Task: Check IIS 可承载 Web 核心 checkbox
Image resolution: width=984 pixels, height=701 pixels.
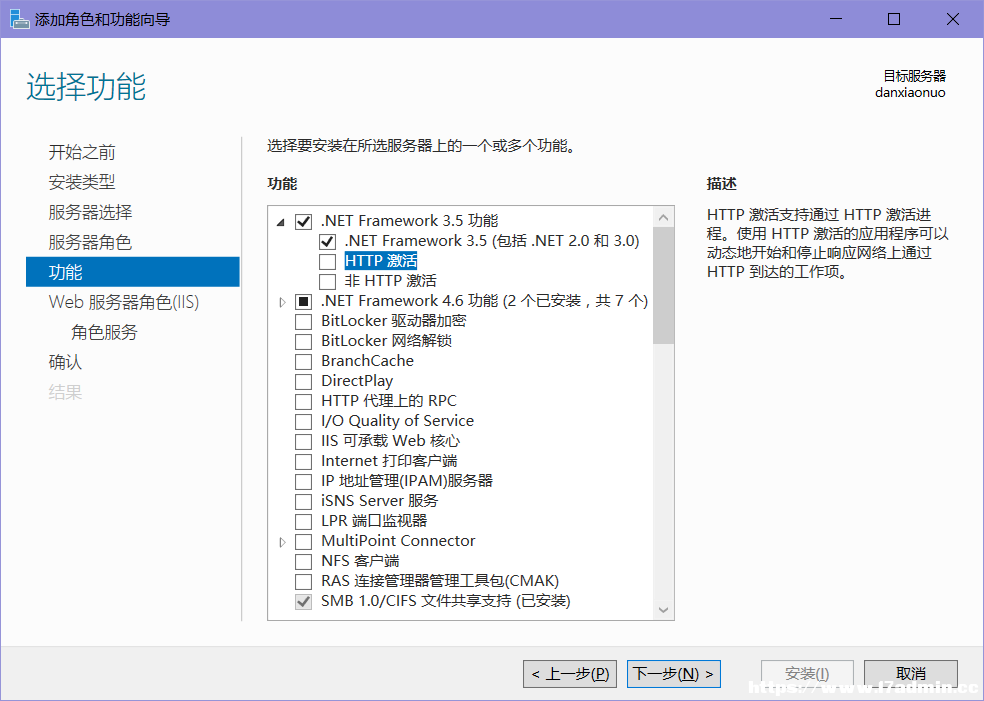Action: [x=304, y=441]
